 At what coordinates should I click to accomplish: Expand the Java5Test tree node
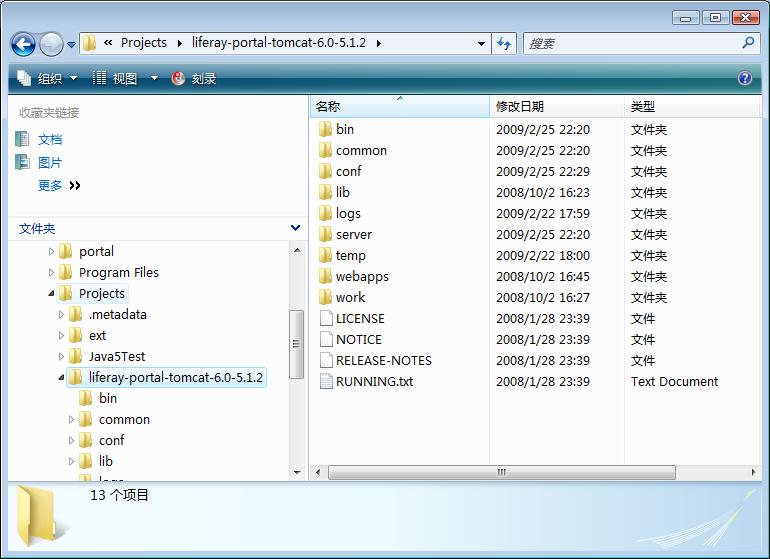[x=61, y=357]
